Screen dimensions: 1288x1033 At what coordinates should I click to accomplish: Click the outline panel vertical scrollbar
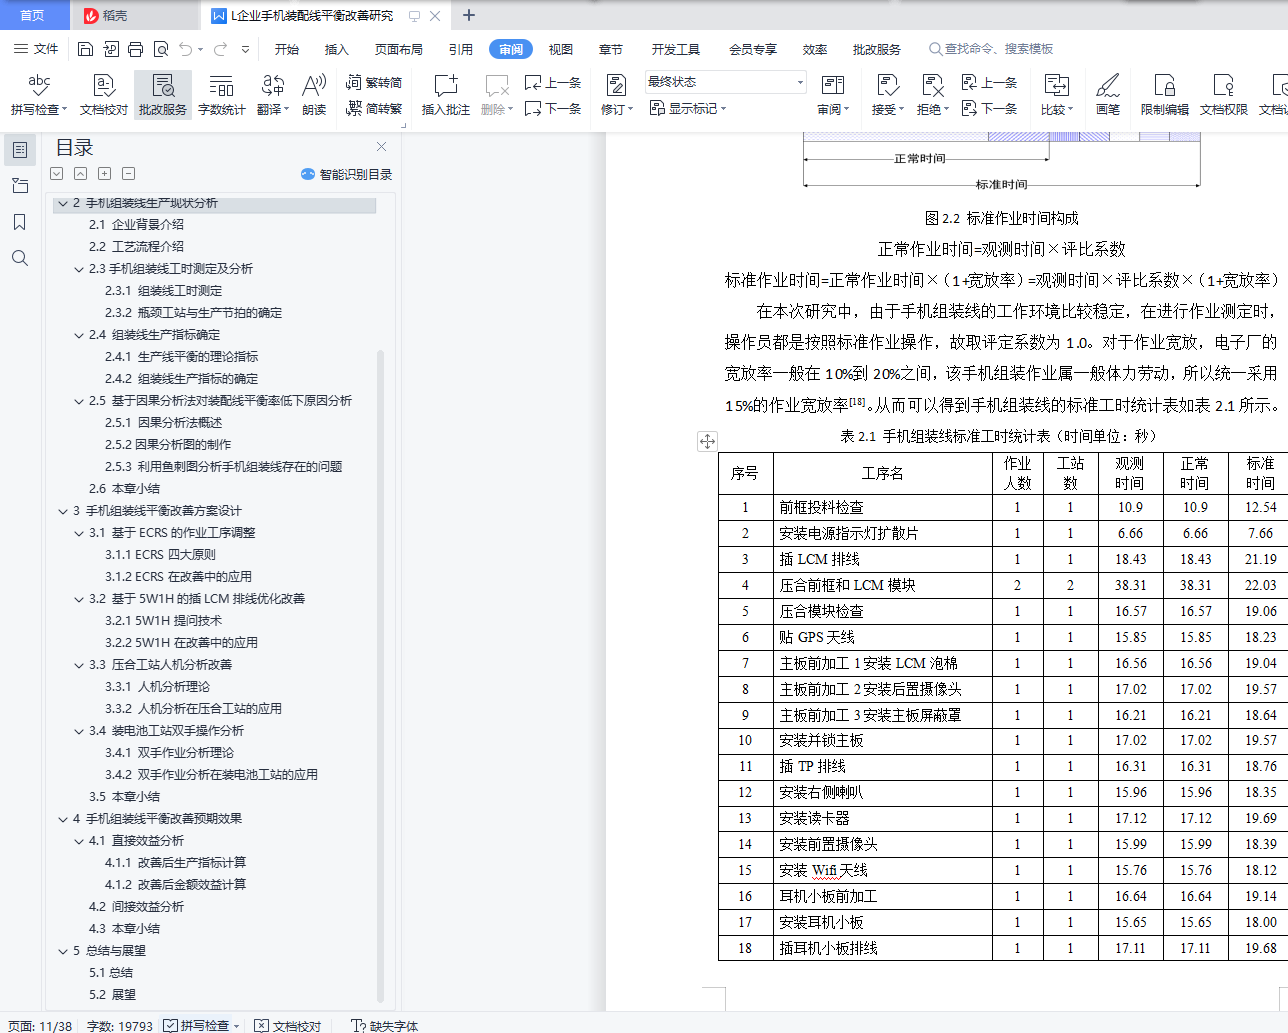tap(380, 675)
